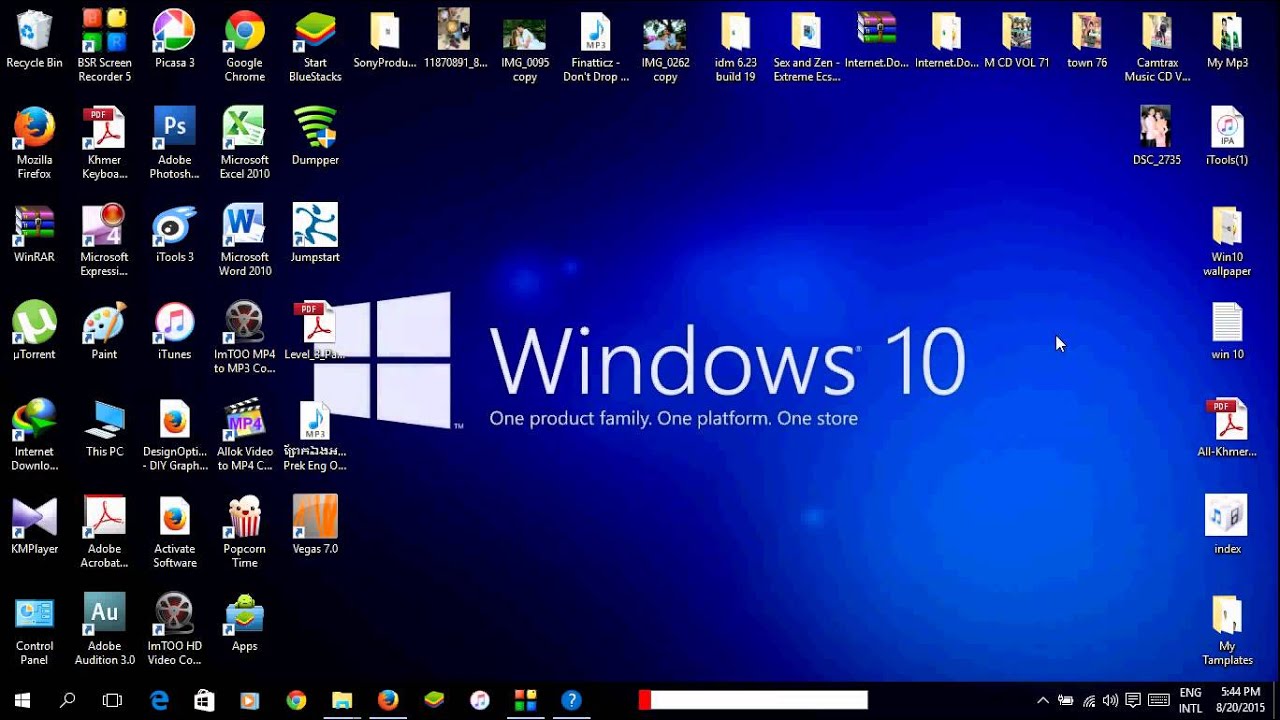Select the This PC desktop icon
Screen dimensions: 1280x720
(104, 429)
